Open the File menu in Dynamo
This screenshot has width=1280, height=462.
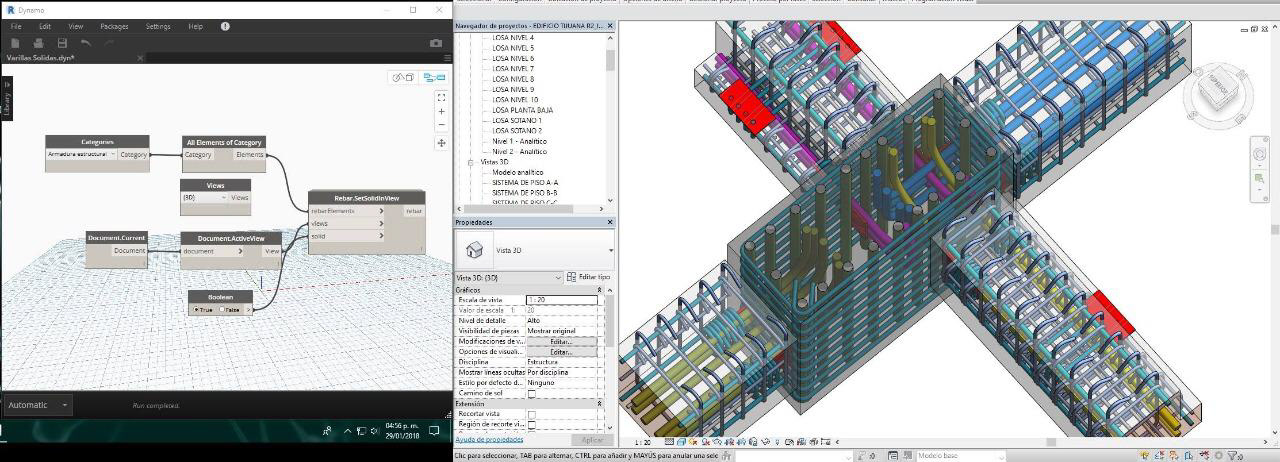pos(16,26)
